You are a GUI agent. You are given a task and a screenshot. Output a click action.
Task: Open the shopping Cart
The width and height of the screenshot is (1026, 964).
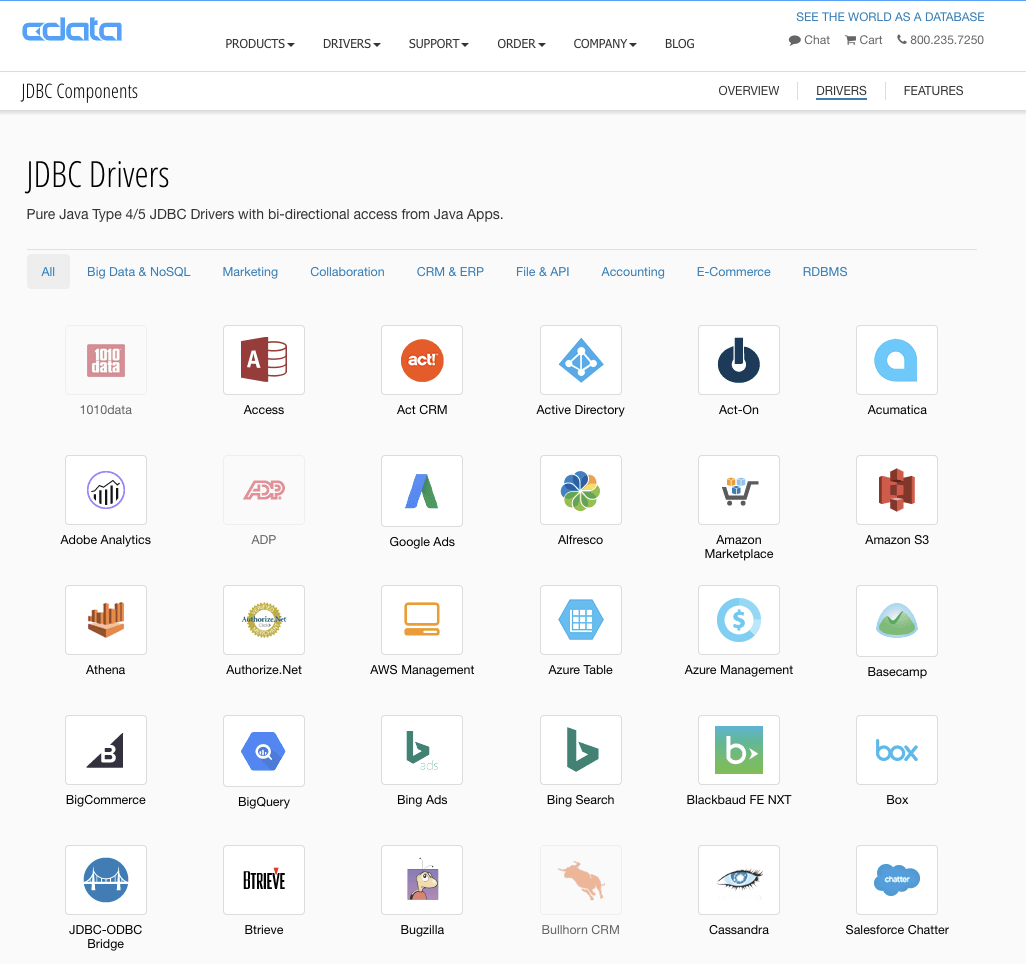click(x=864, y=40)
